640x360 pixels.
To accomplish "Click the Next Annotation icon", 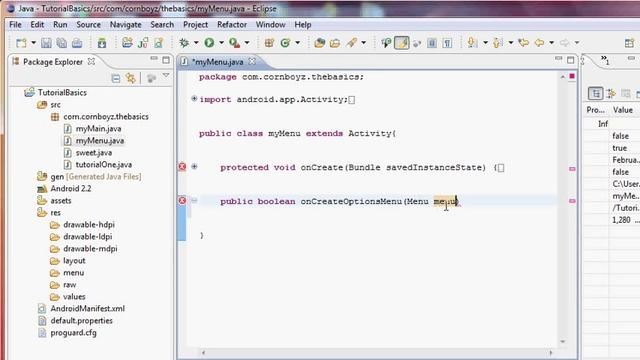I will [473, 42].
